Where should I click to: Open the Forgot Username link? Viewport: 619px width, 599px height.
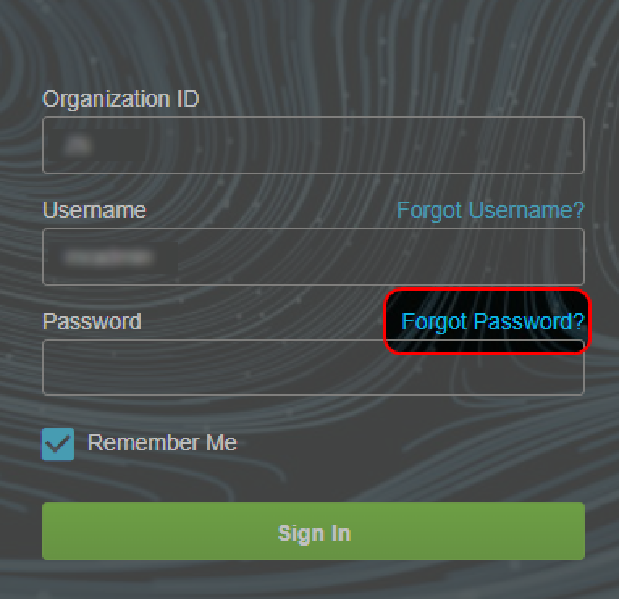(x=490, y=210)
